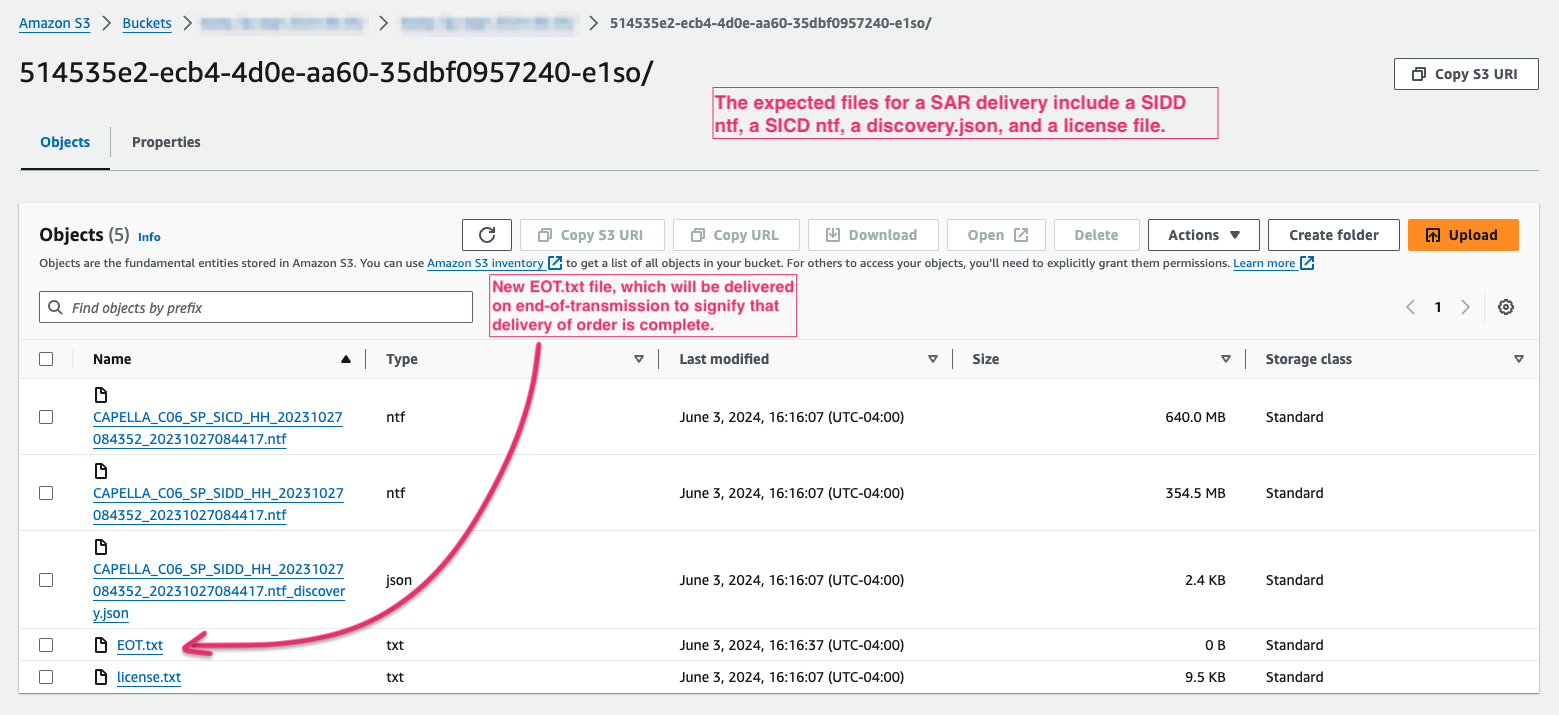Image resolution: width=1559 pixels, height=715 pixels.
Task: Click the Copy URL button
Action: (x=735, y=235)
